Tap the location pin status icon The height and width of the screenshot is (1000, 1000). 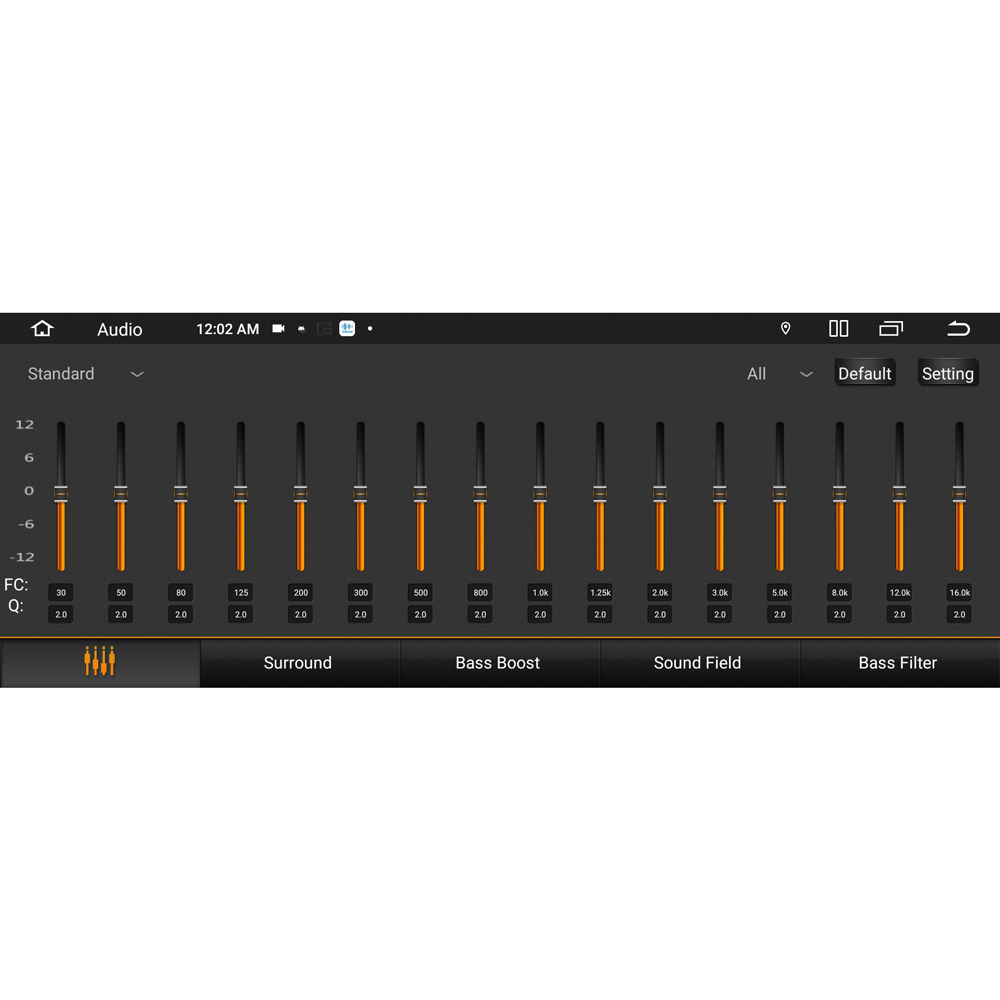coord(785,329)
